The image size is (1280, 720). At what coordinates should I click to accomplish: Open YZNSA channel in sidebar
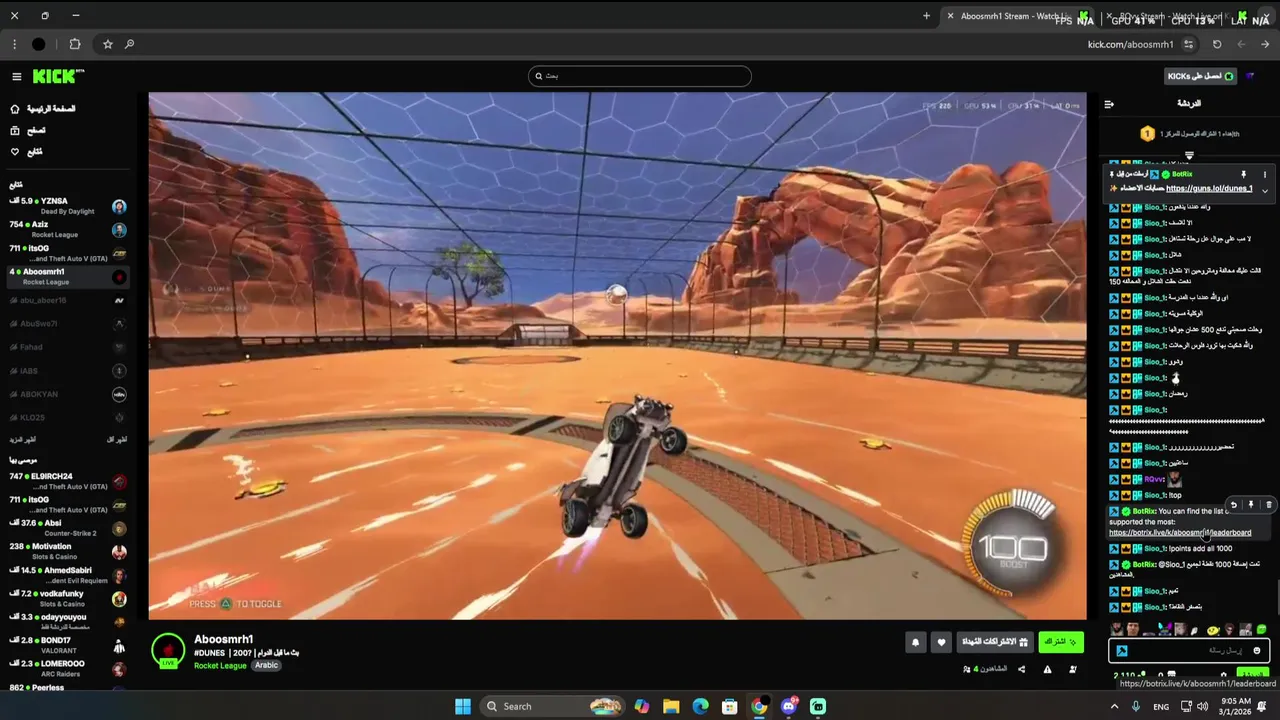(68, 206)
